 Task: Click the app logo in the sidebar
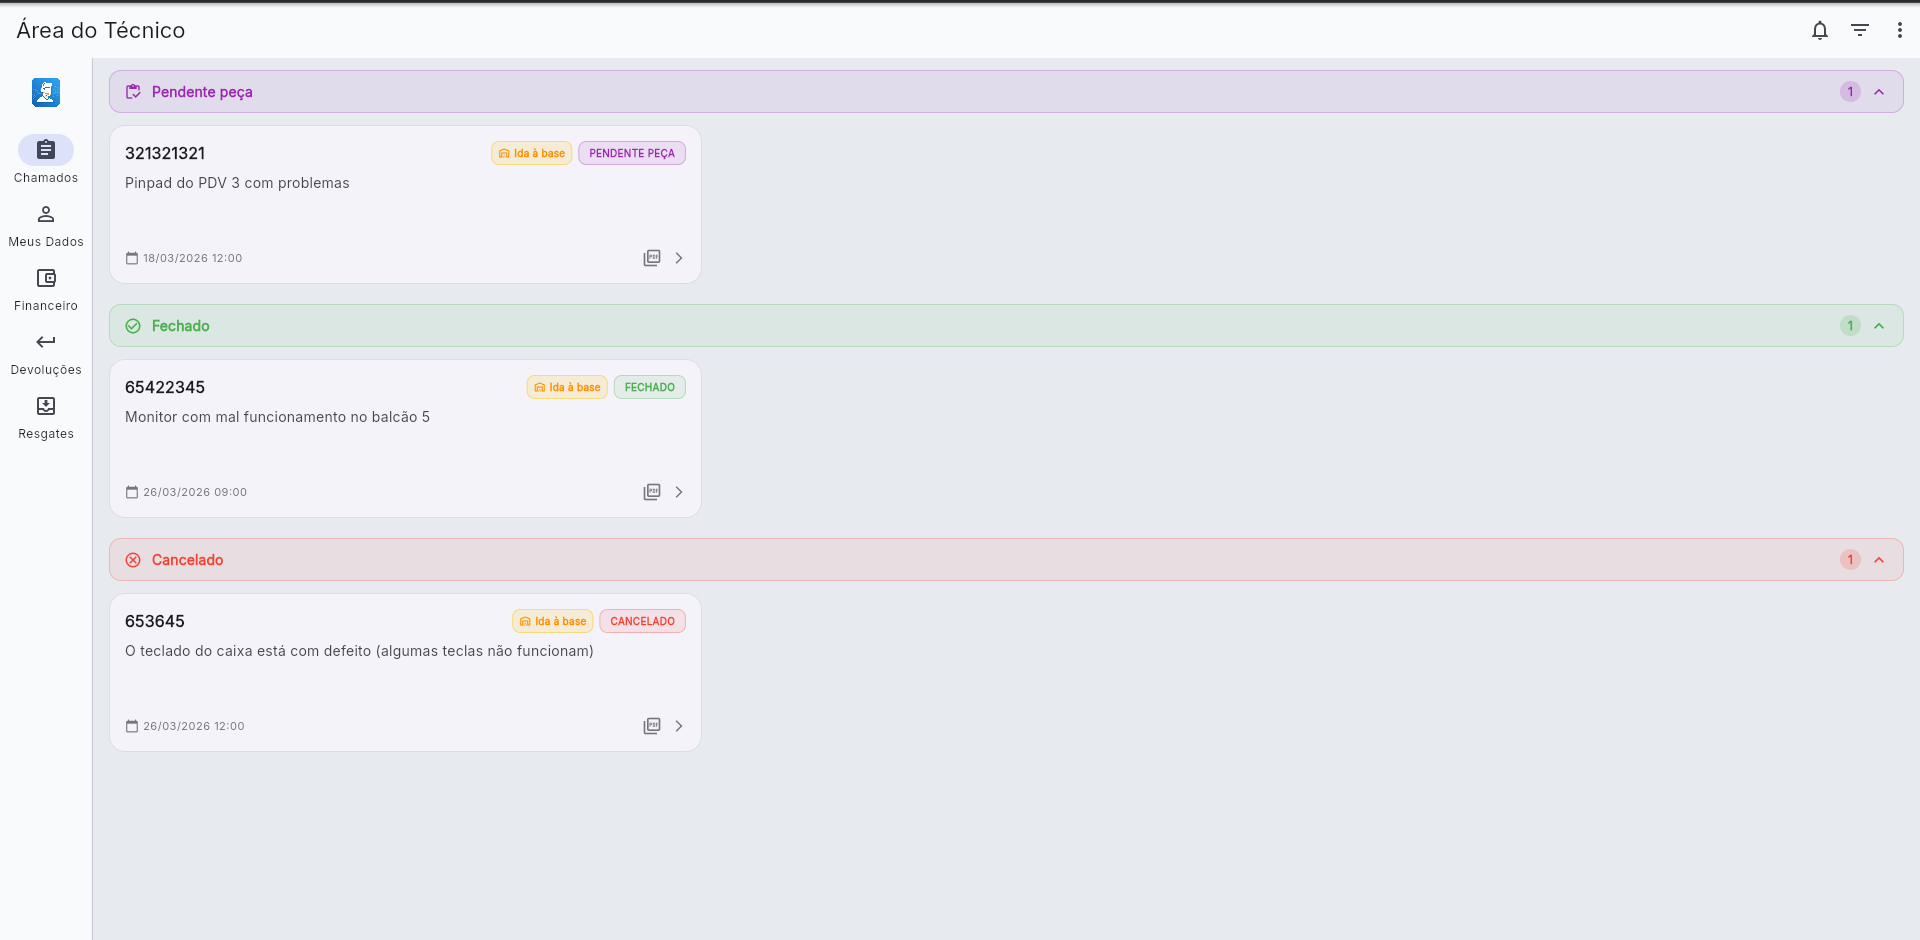click(46, 92)
